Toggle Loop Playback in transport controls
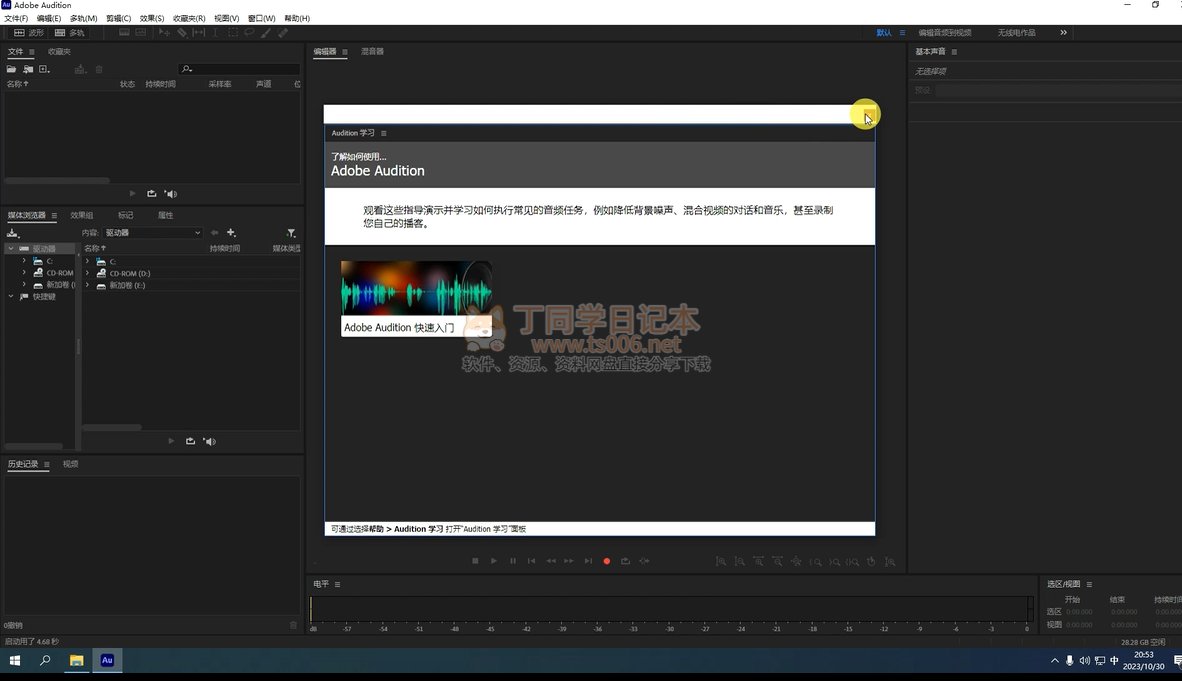This screenshot has width=1182, height=681. (x=625, y=561)
